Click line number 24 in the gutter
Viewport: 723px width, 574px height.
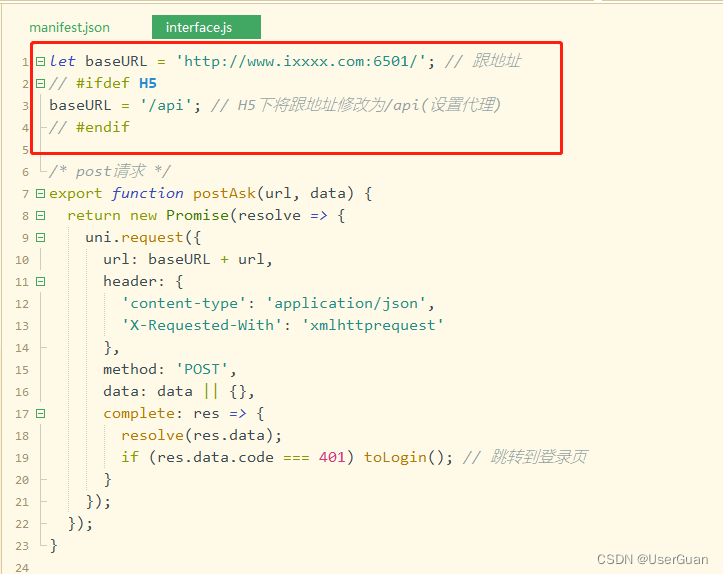(22, 568)
